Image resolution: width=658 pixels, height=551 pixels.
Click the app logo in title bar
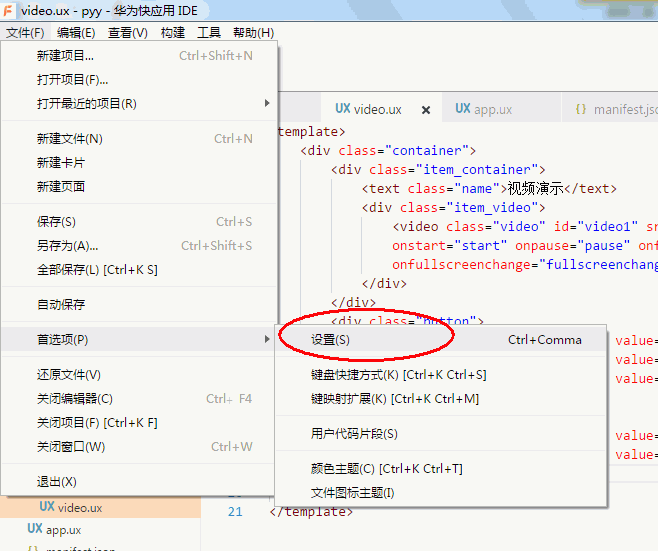(x=8, y=10)
